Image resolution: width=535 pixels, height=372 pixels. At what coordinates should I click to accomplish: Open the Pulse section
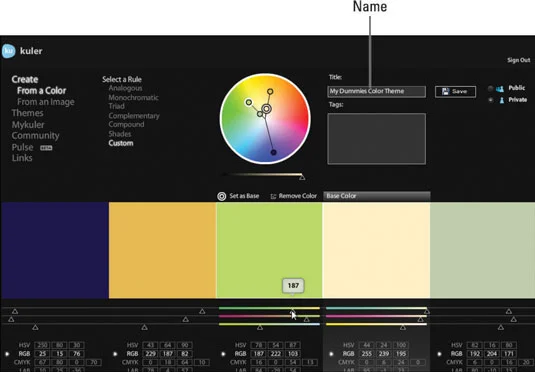point(23,147)
